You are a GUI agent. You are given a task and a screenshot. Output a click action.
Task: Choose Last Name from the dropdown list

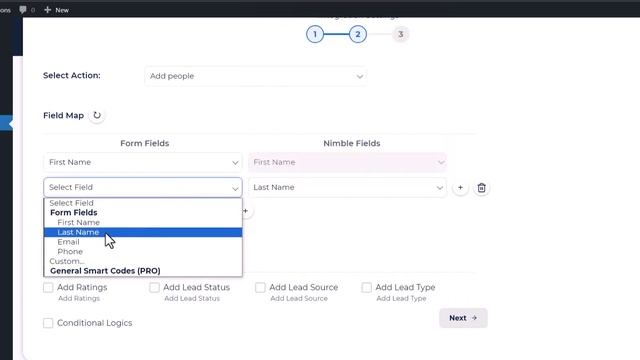pos(143,232)
